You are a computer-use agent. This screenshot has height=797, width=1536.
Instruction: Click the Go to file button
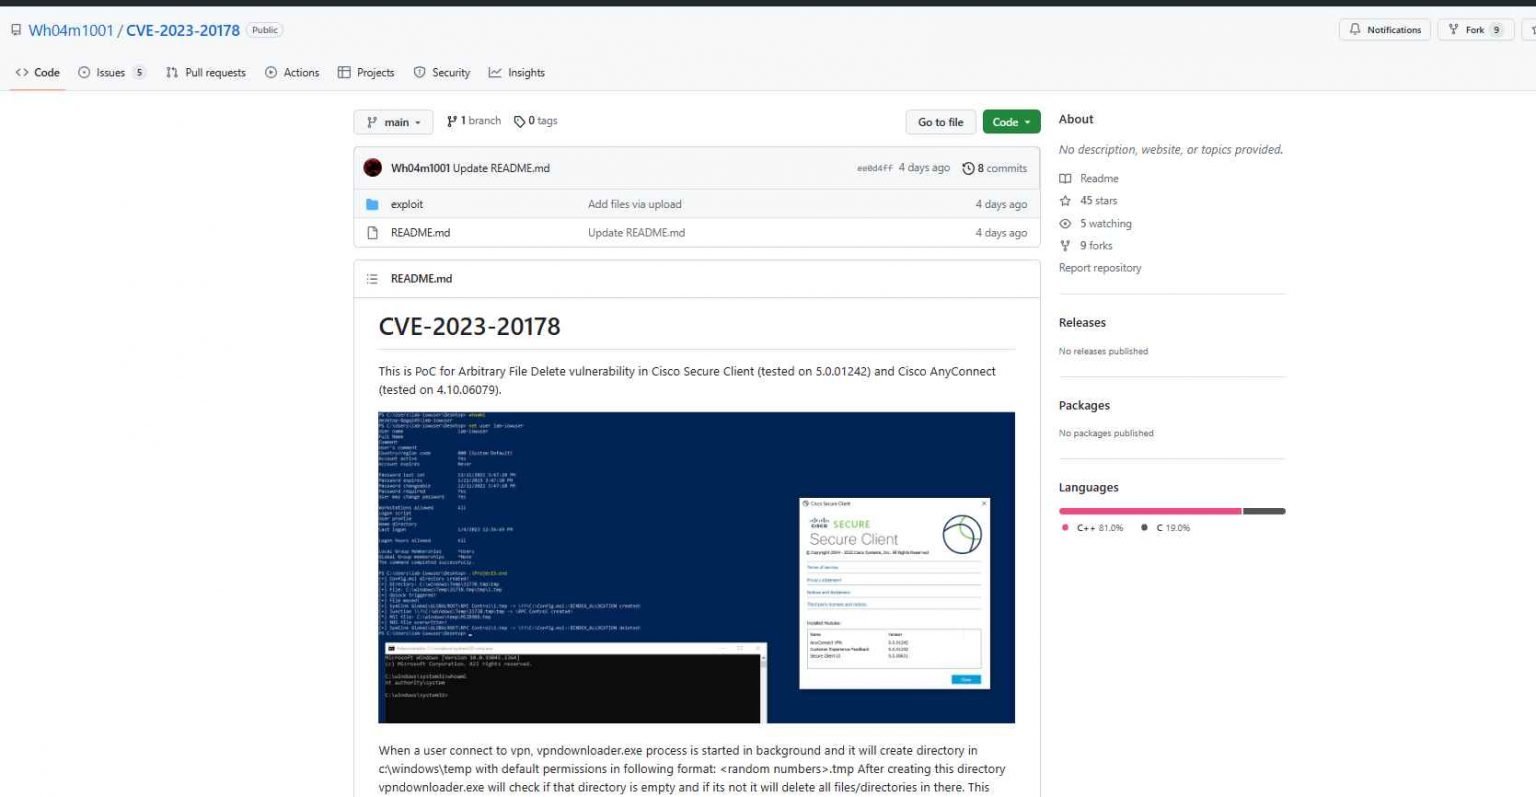click(939, 121)
